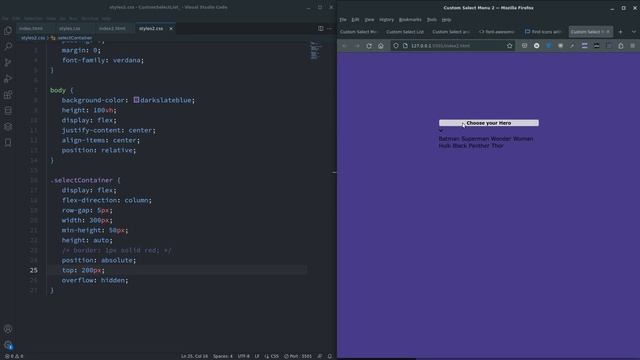Open Firefox Tools menu
Viewport: 640px width, 360px height.
click(432, 20)
